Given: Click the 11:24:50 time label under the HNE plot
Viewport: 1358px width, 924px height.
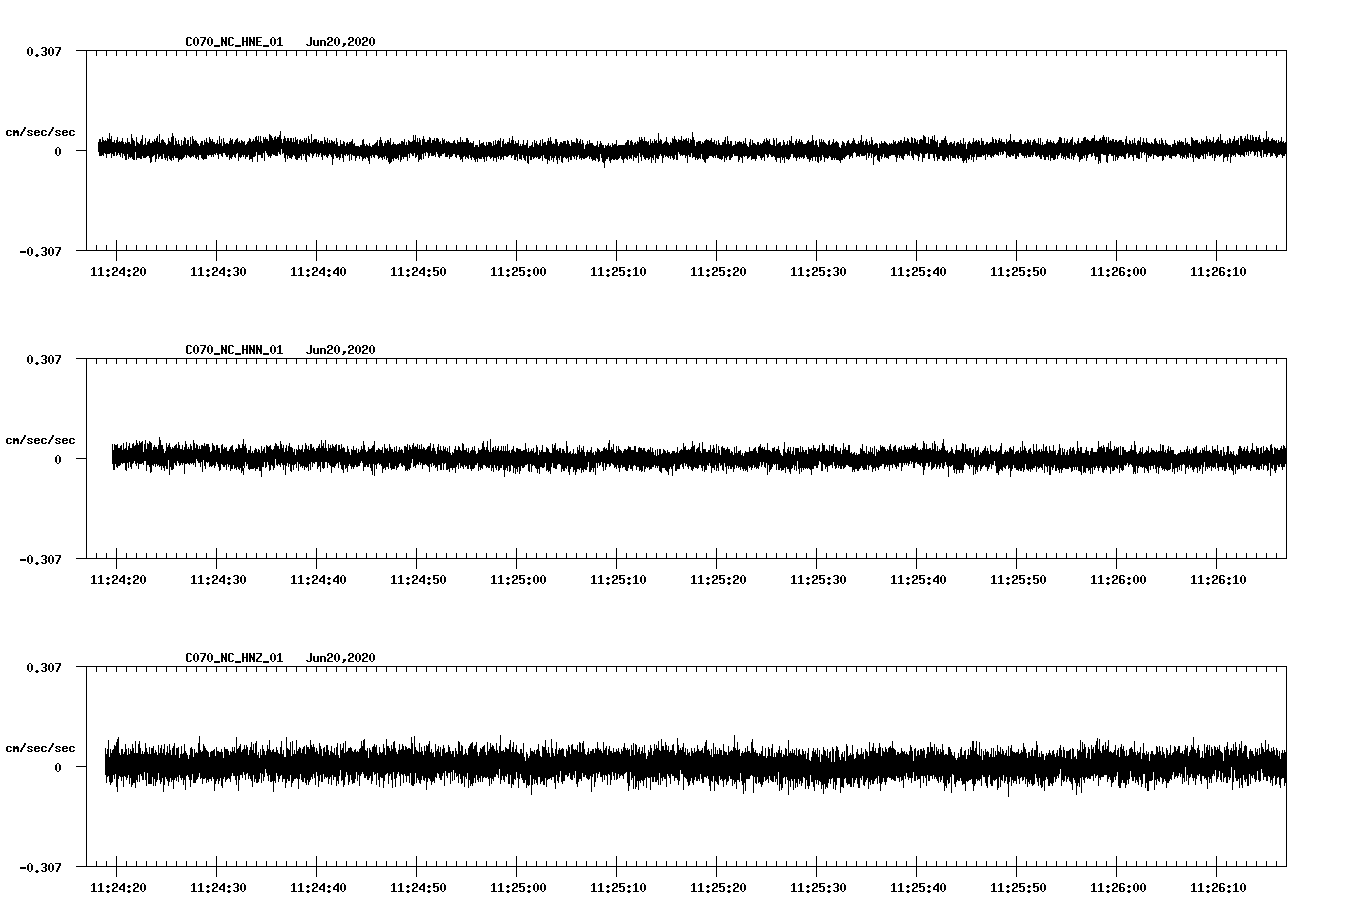Looking at the screenshot, I should [x=418, y=272].
